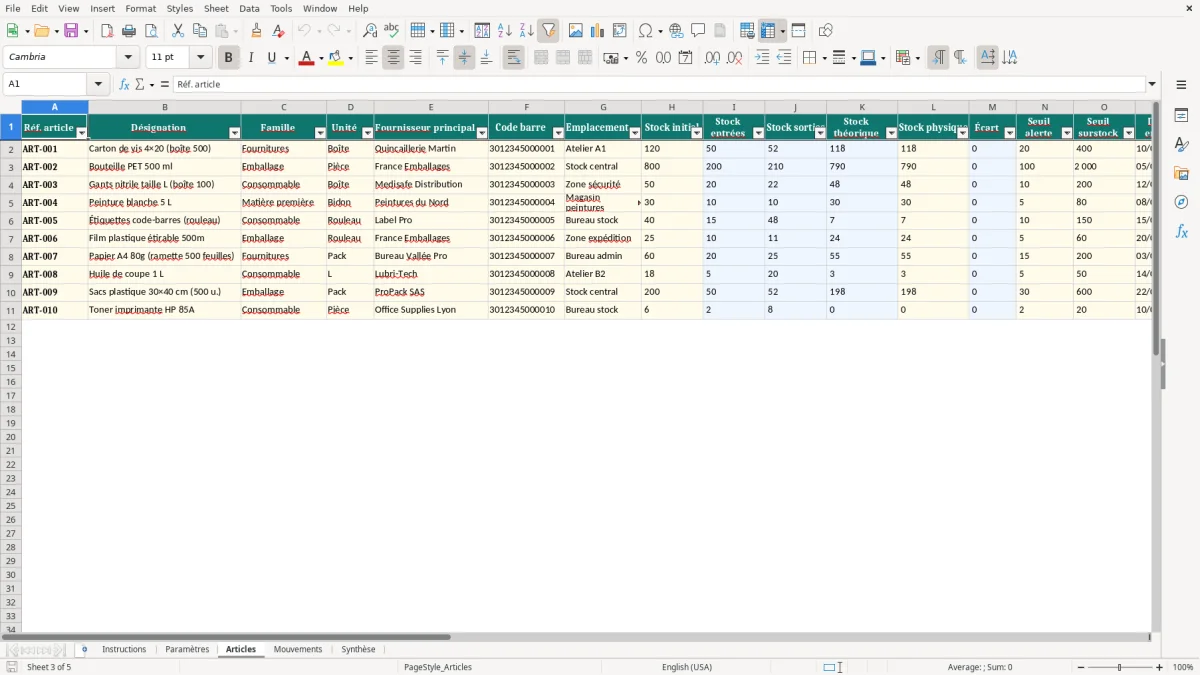1200x675 pixels.
Task: Toggle Center Vertically alignment
Action: (x=464, y=58)
